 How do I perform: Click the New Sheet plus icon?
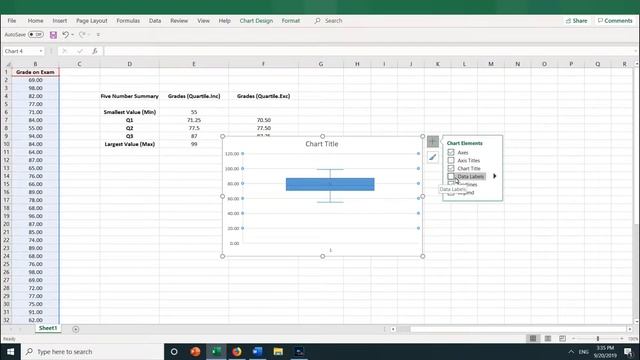(76, 329)
